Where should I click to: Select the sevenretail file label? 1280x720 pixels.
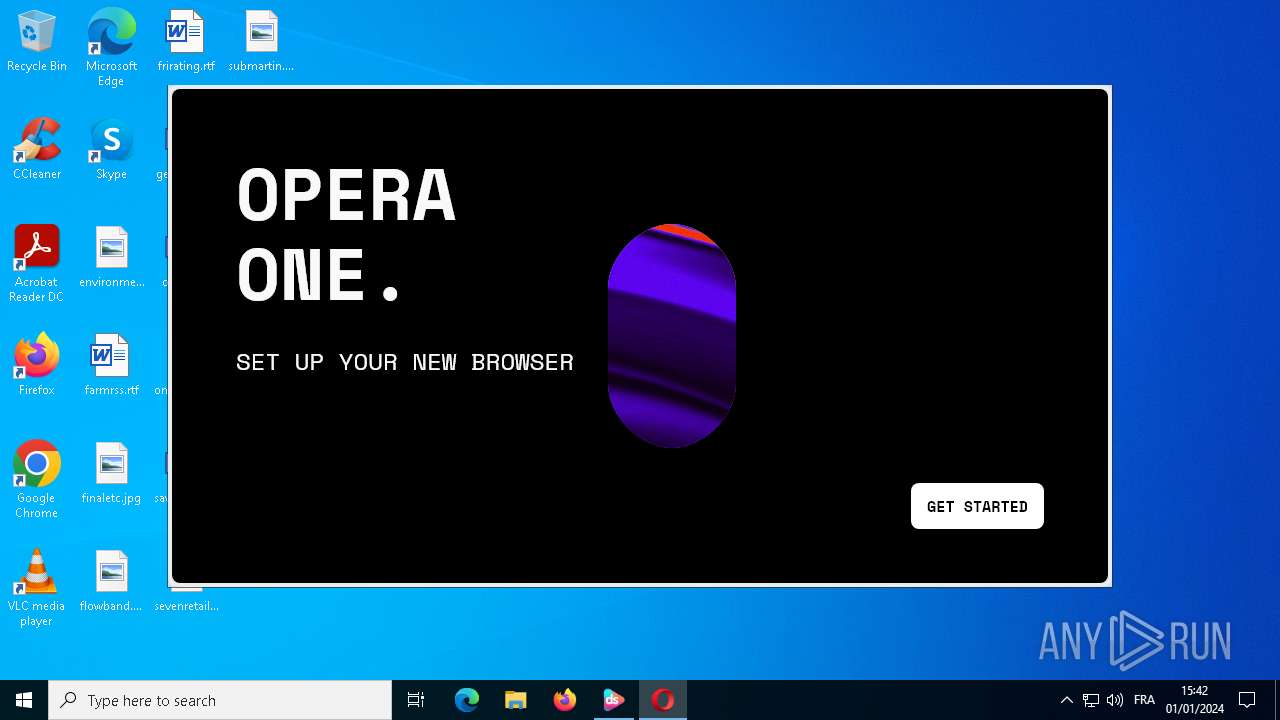tap(187, 606)
